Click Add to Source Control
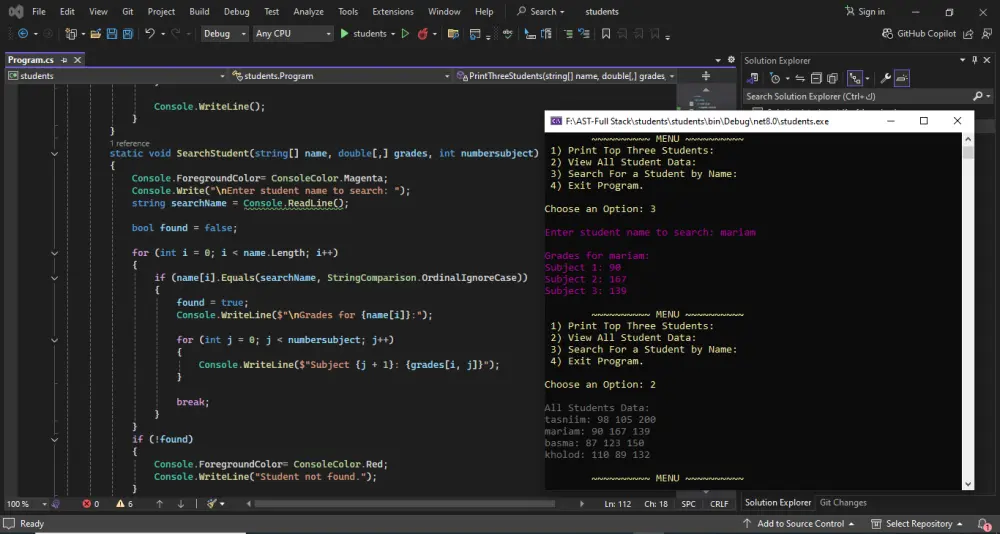 [x=800, y=524]
